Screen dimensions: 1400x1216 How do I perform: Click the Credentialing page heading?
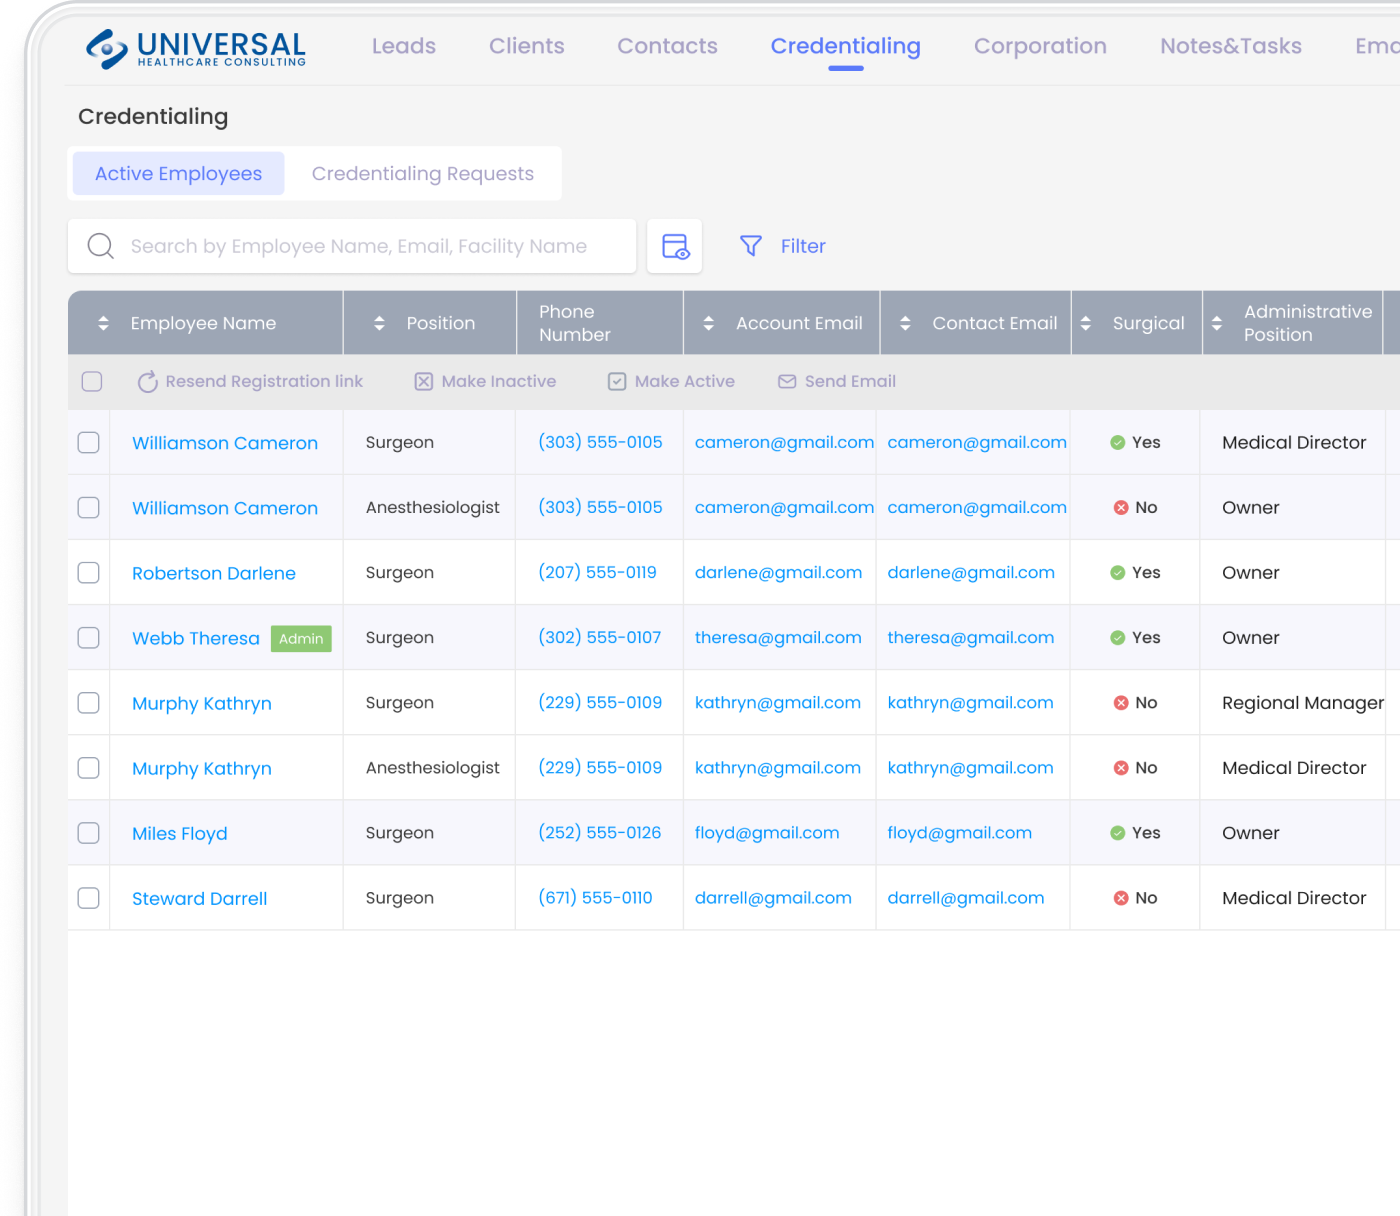click(x=153, y=117)
